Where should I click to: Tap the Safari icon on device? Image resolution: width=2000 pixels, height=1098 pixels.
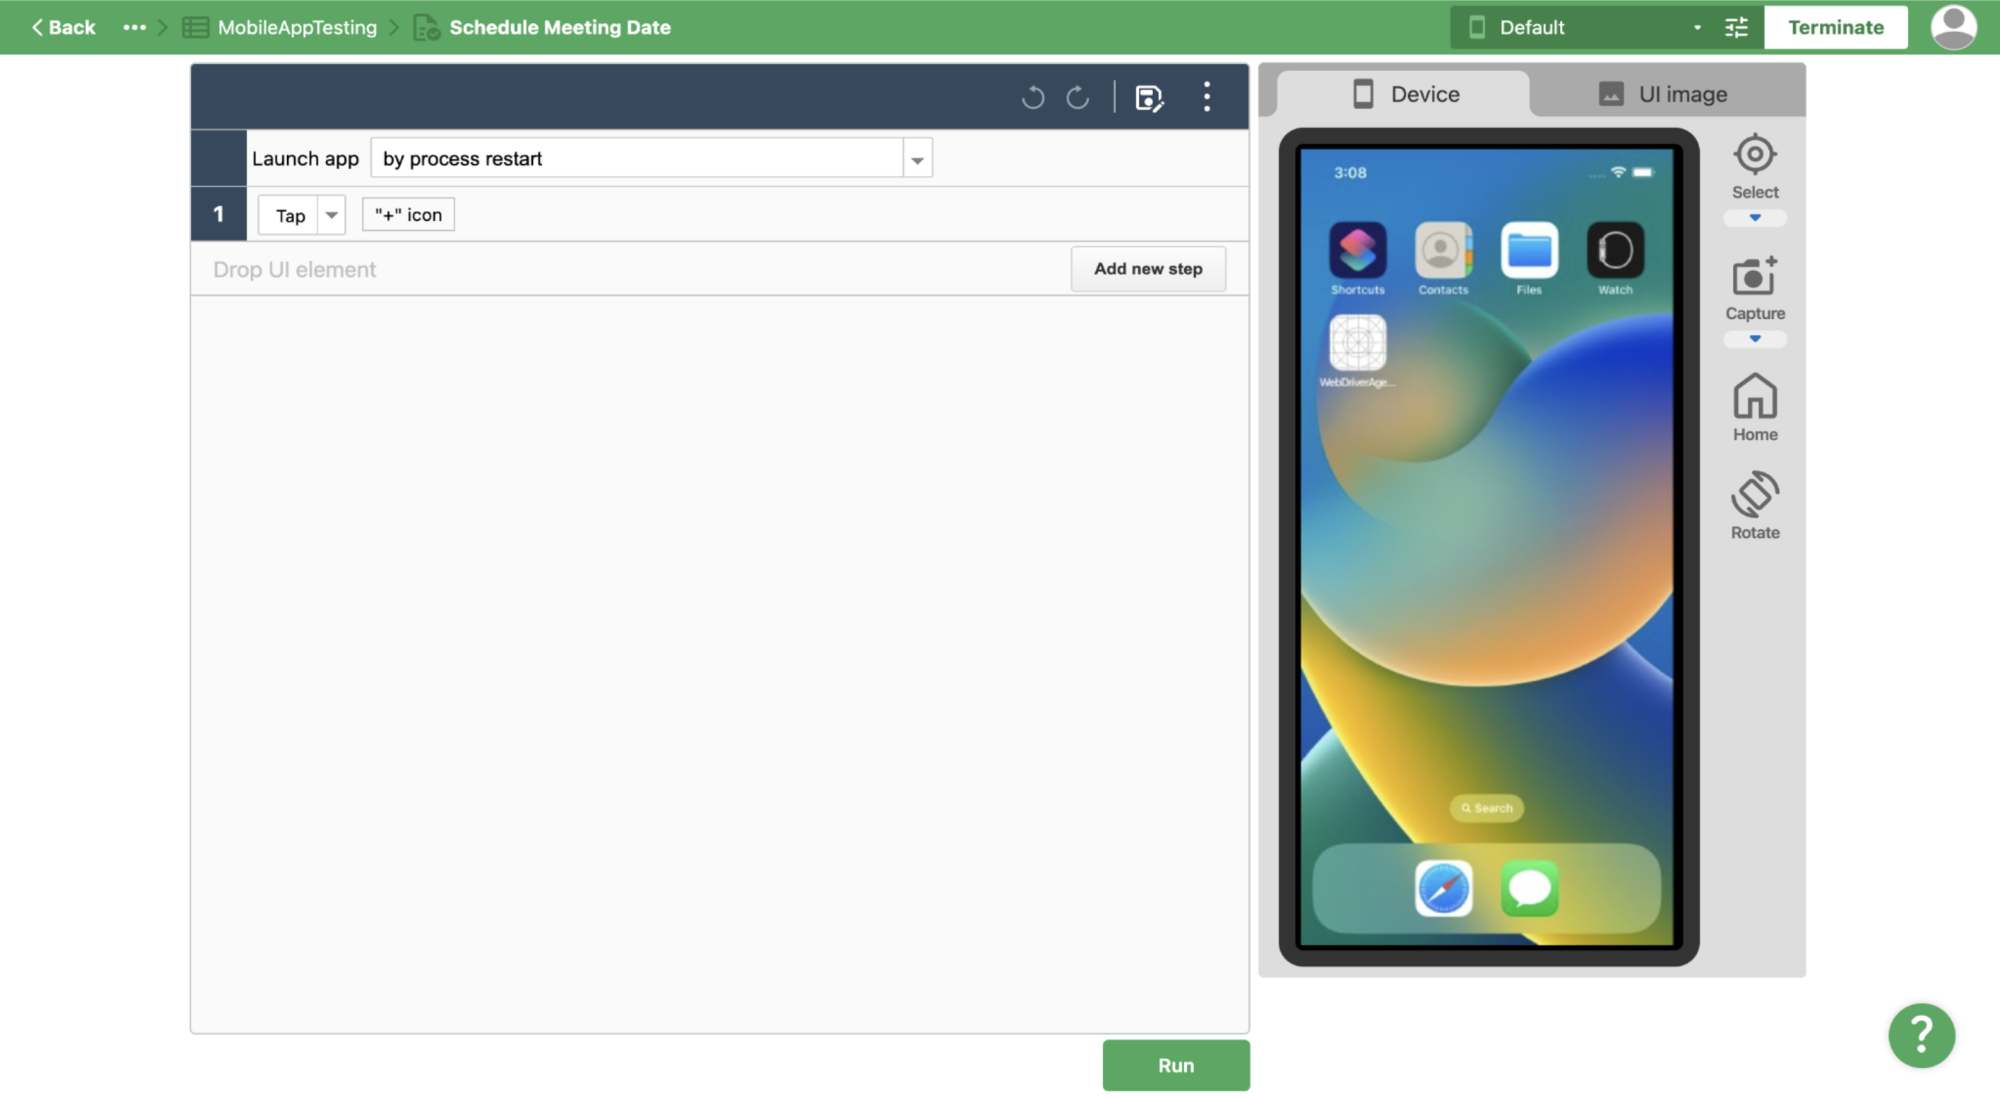[1443, 888]
